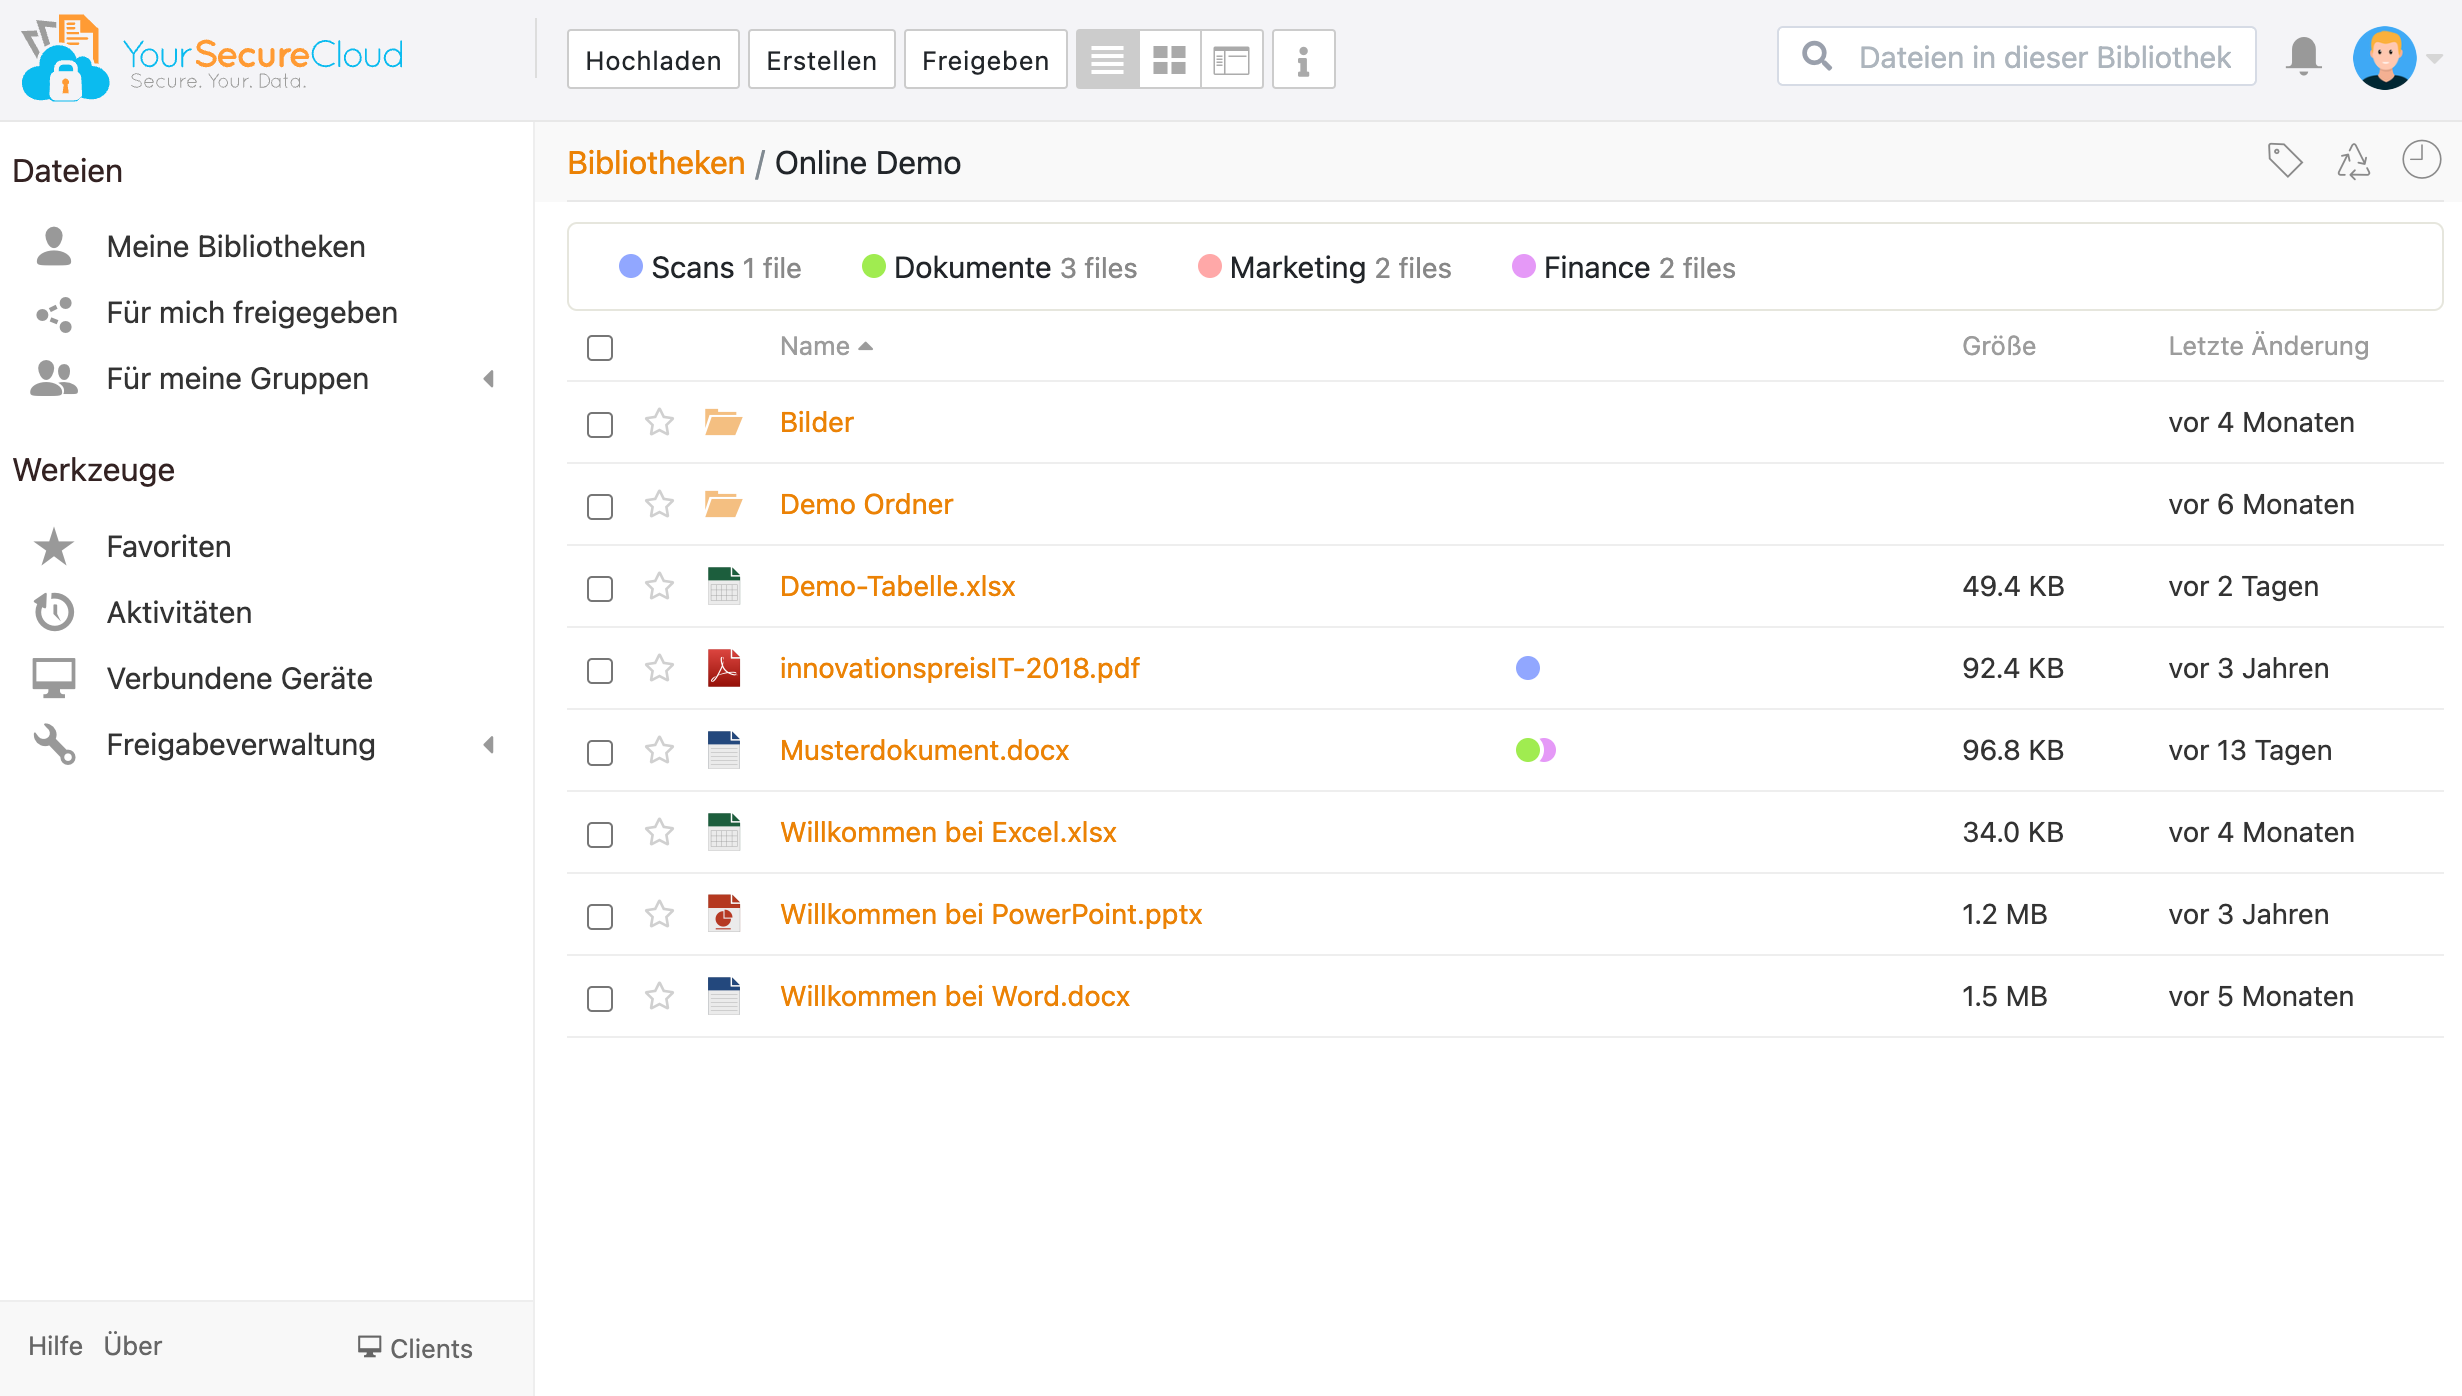Go to Für mich freigegeben
The width and height of the screenshot is (2462, 1396).
[x=251, y=312]
